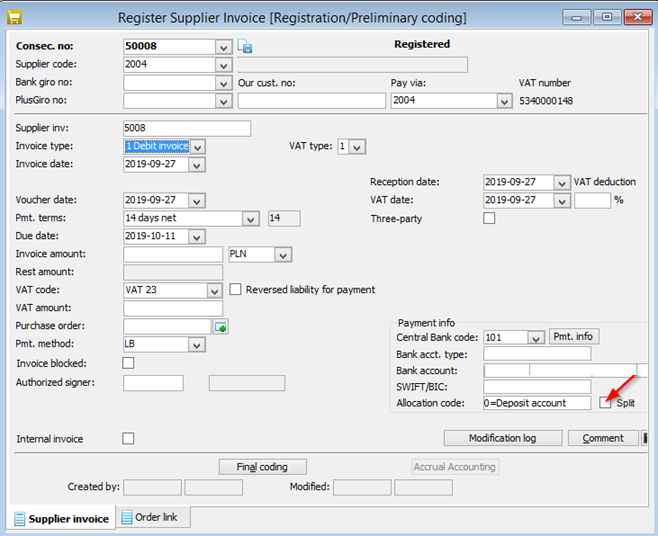
Task: Open the Modification log
Action: click(501, 438)
